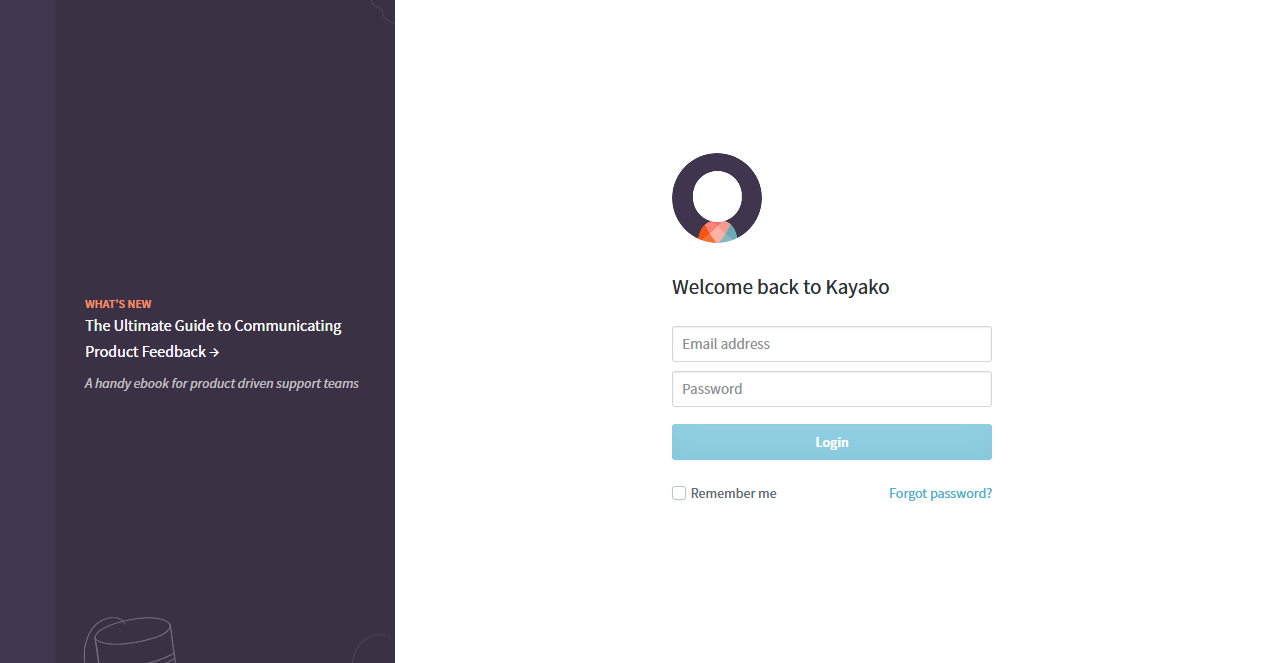Click the "Remember me" label text
The image size is (1266, 663).
point(733,493)
